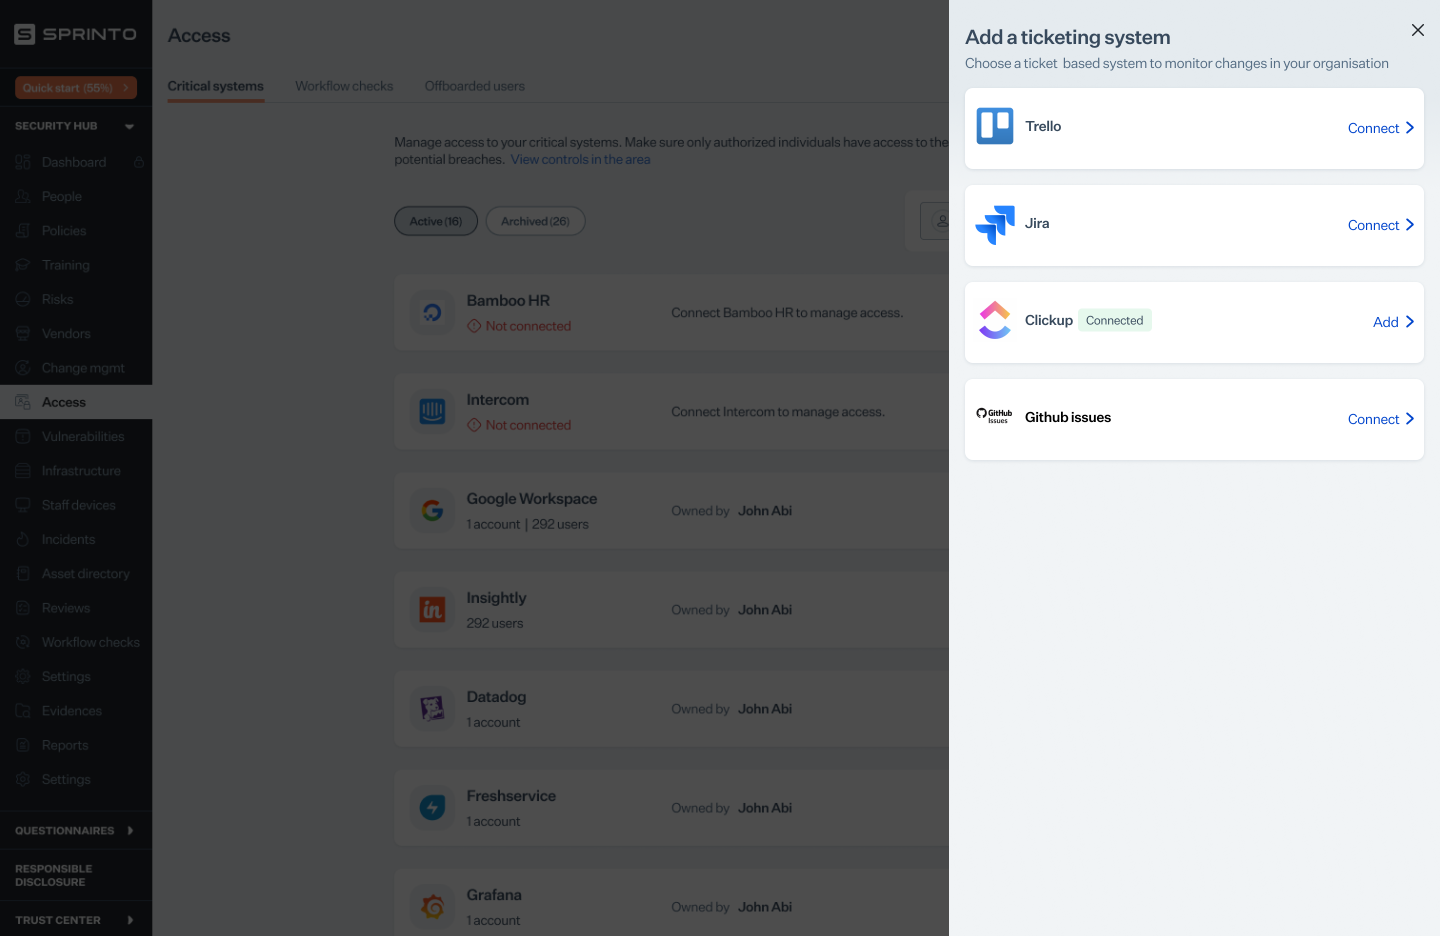
Task: Click the chevron next to Github issues Connect
Action: click(1409, 419)
